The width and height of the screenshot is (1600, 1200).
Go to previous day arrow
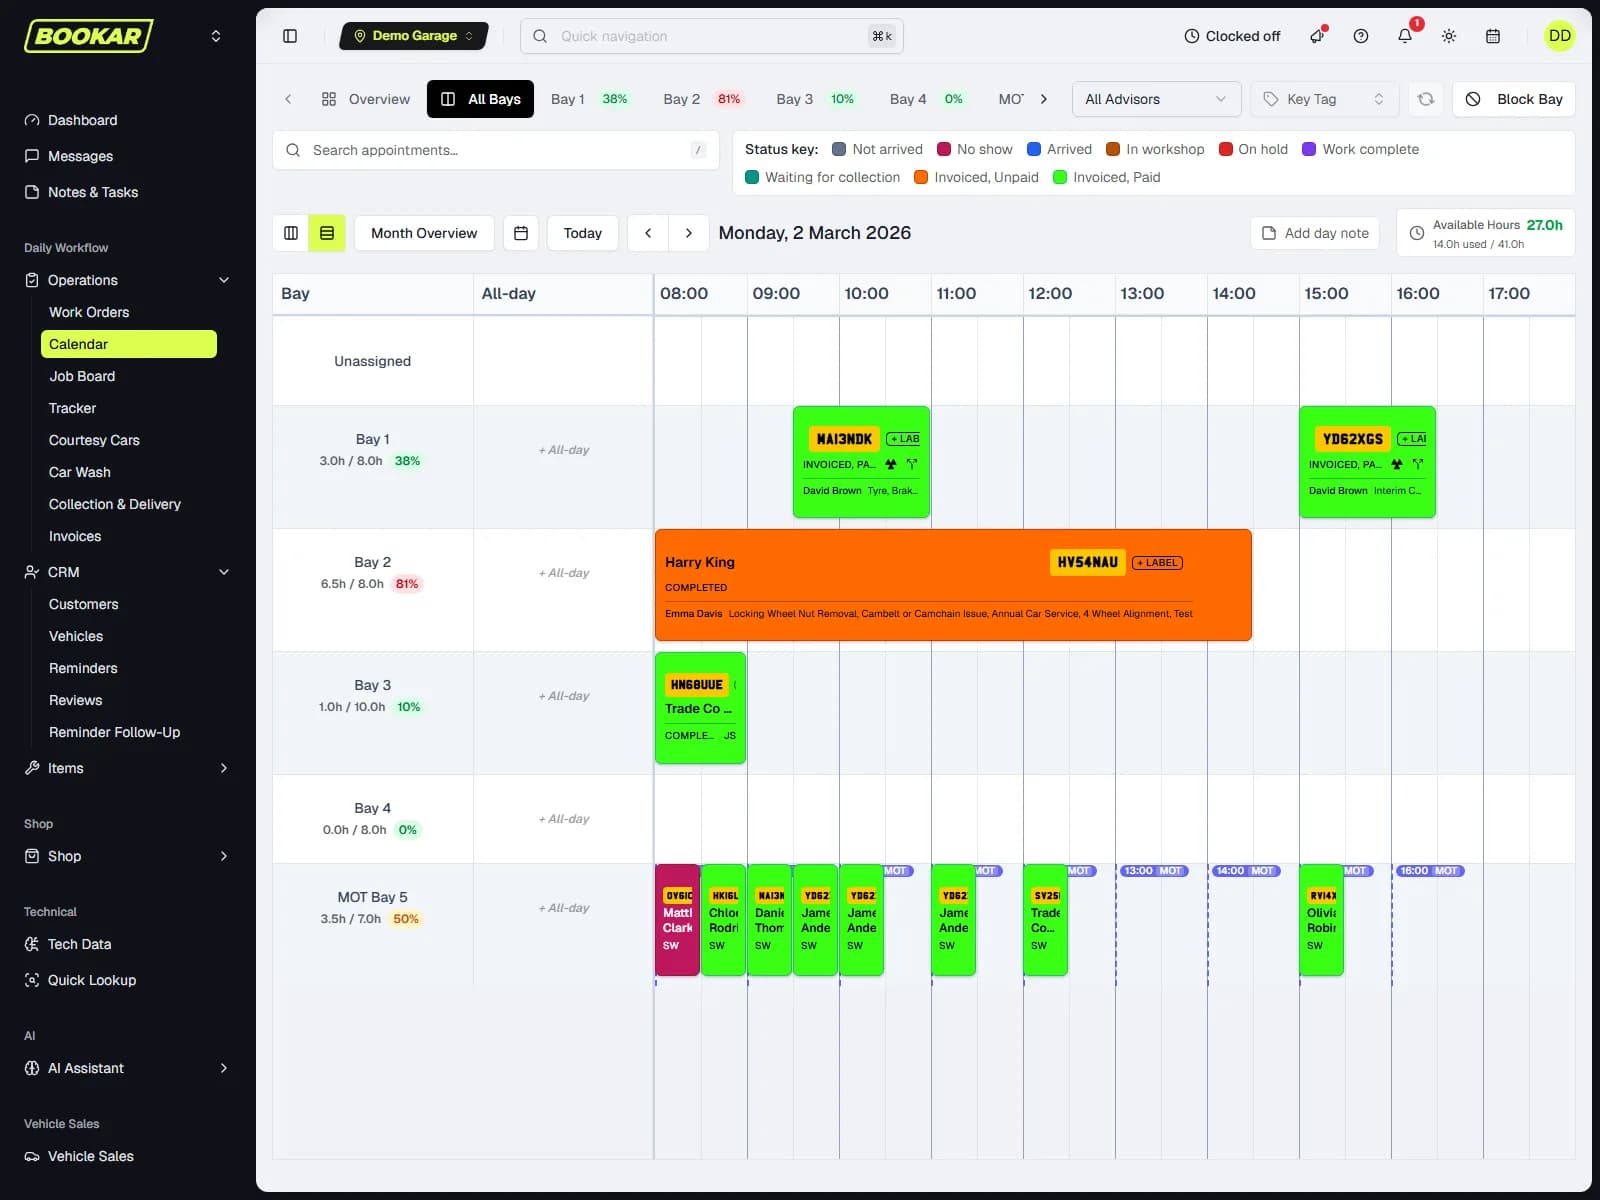point(648,233)
